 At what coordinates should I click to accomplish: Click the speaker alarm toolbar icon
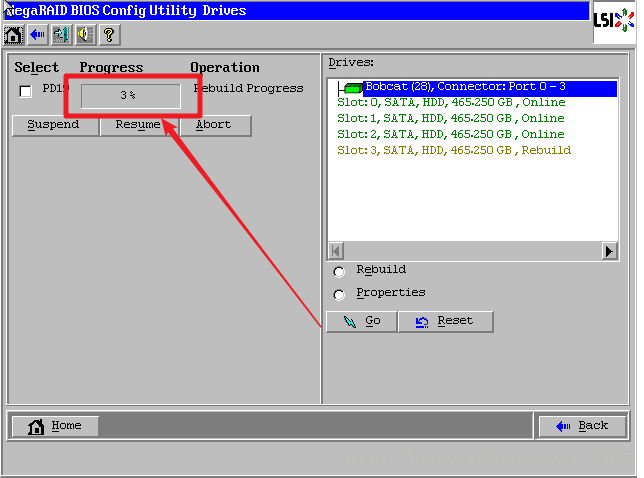point(85,35)
